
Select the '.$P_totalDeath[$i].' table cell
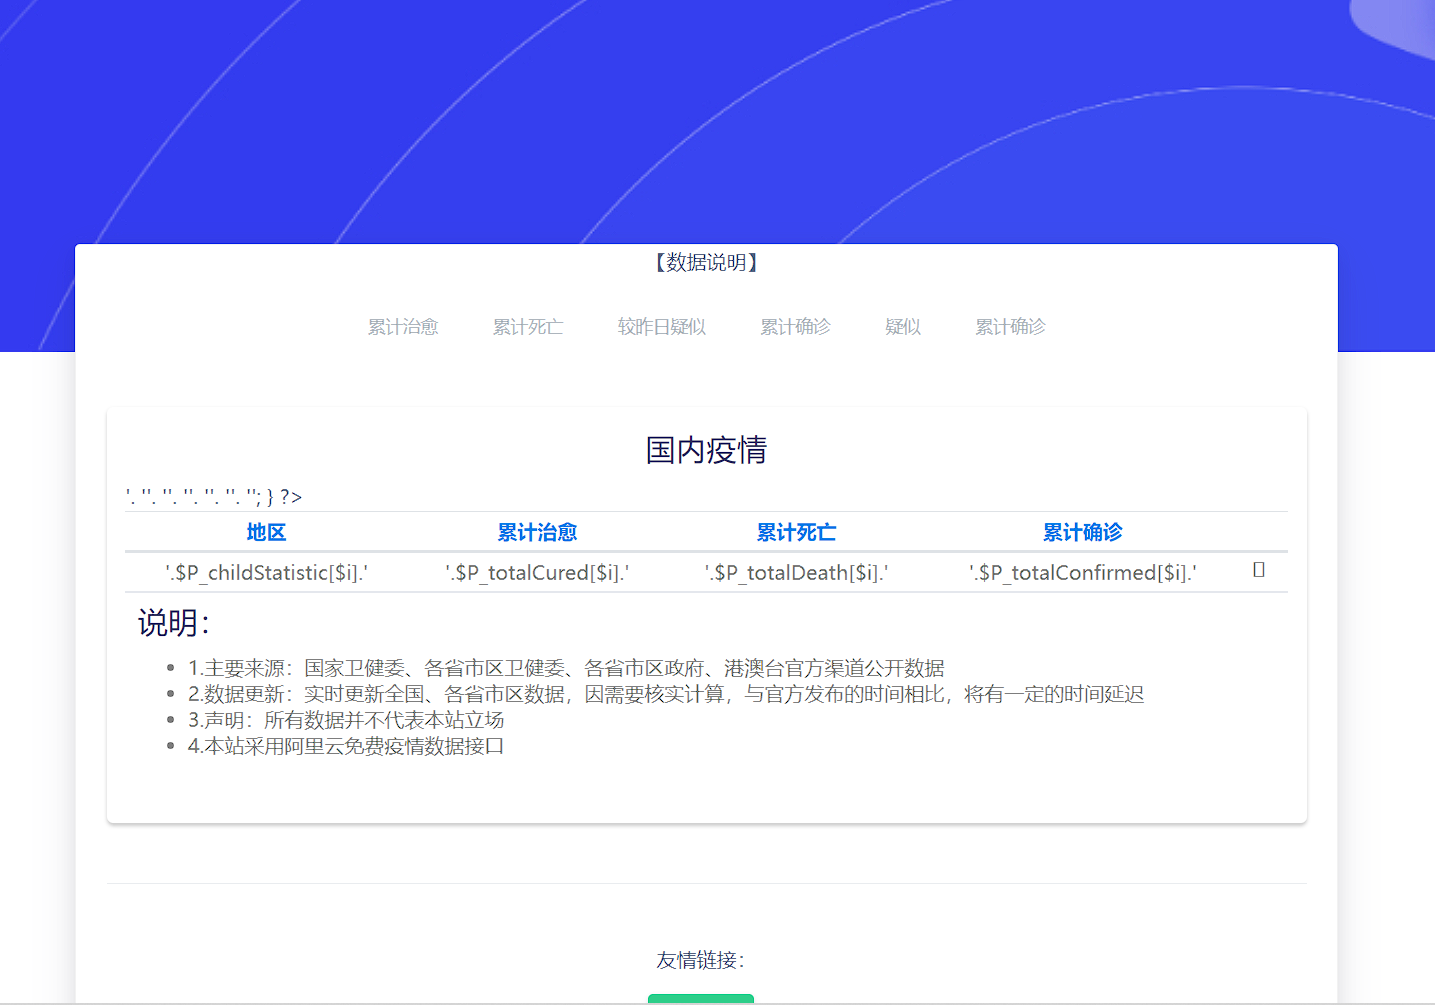click(796, 573)
